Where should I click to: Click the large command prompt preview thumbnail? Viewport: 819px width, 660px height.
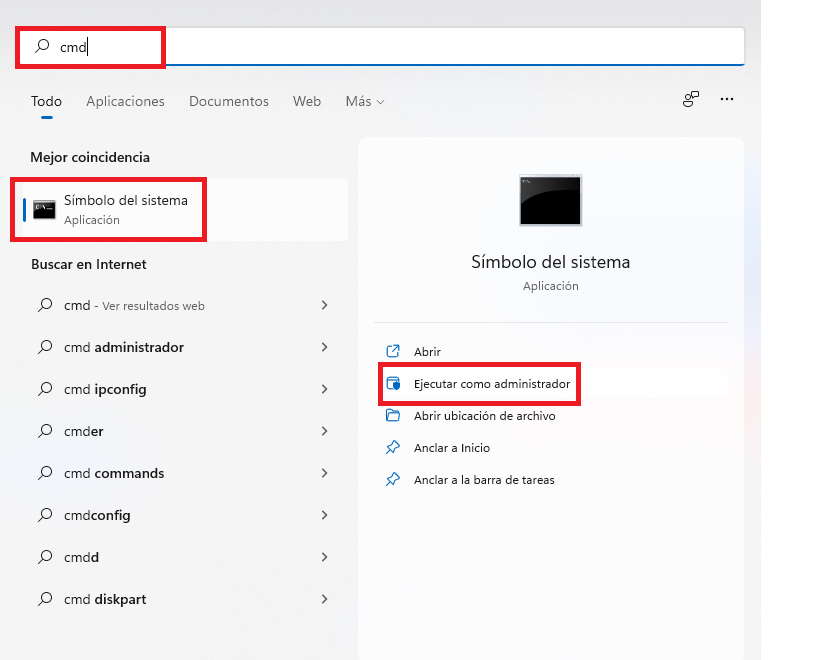click(x=550, y=200)
